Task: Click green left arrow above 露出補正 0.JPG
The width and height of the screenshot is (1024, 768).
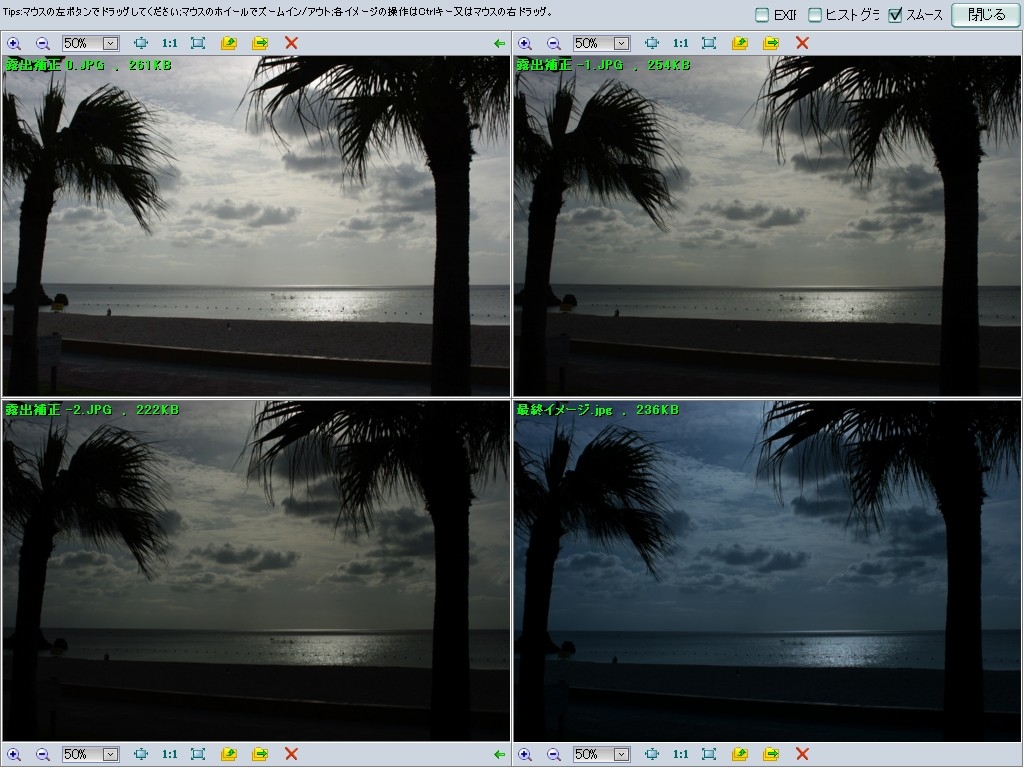Action: point(500,43)
